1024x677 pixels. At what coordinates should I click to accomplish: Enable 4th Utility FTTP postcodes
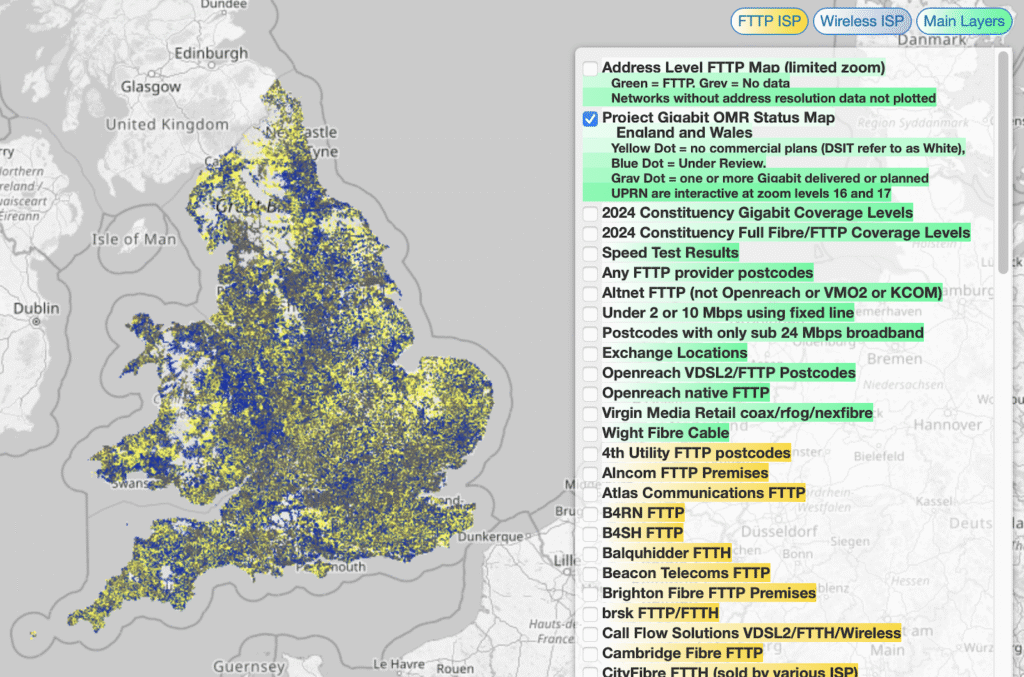[x=589, y=452]
